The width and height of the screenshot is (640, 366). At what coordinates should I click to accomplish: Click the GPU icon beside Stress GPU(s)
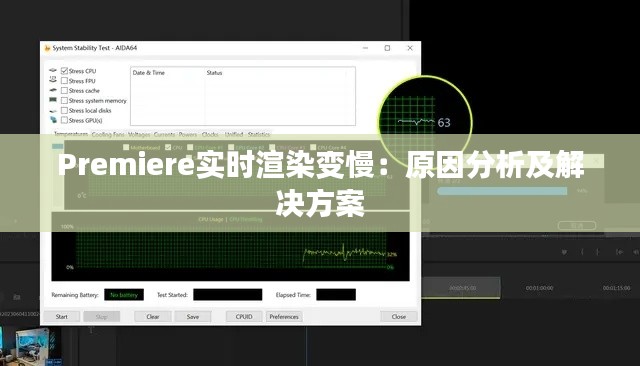[53, 120]
